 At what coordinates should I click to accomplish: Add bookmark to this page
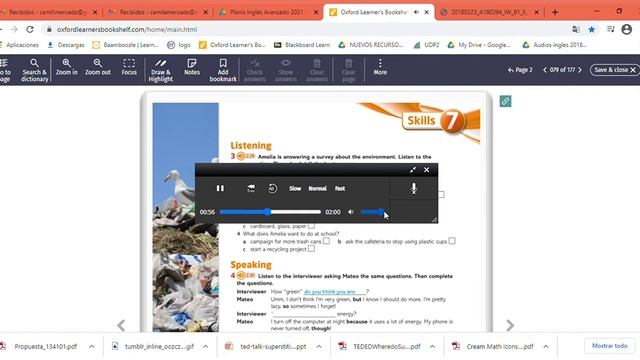[x=223, y=70]
